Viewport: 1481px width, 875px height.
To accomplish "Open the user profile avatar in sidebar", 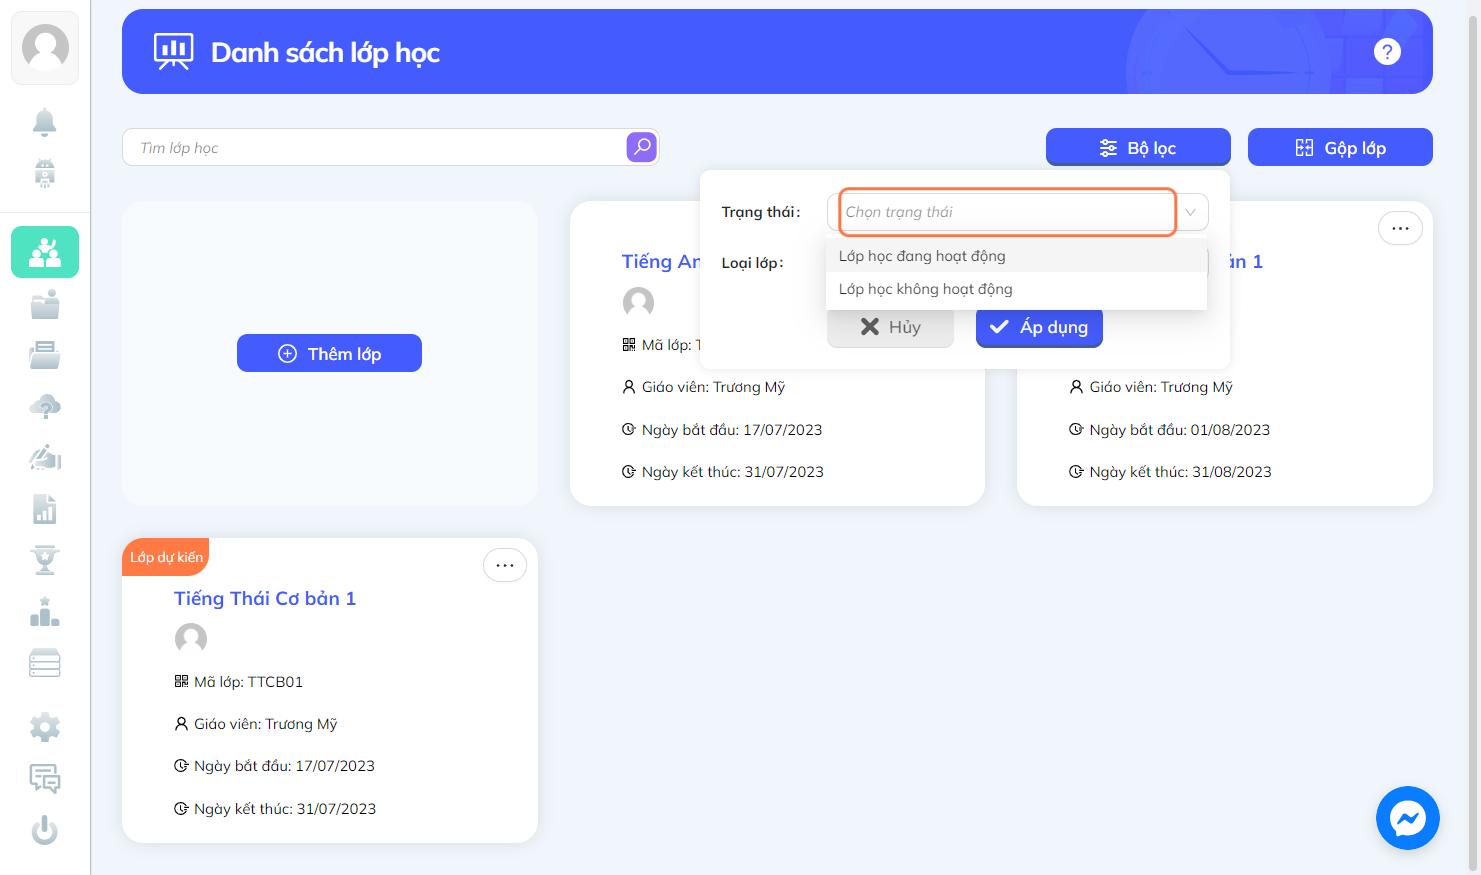I will click(x=45, y=47).
